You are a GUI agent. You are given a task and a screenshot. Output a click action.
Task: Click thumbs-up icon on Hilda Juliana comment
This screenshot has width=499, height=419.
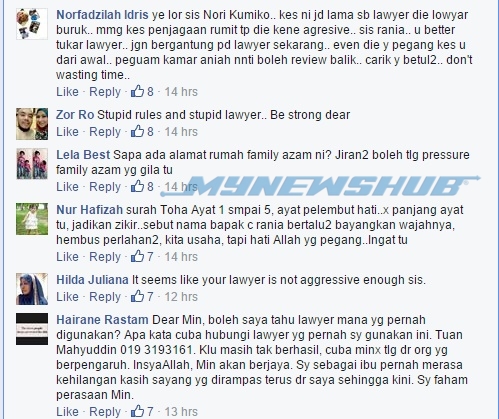tap(137, 296)
